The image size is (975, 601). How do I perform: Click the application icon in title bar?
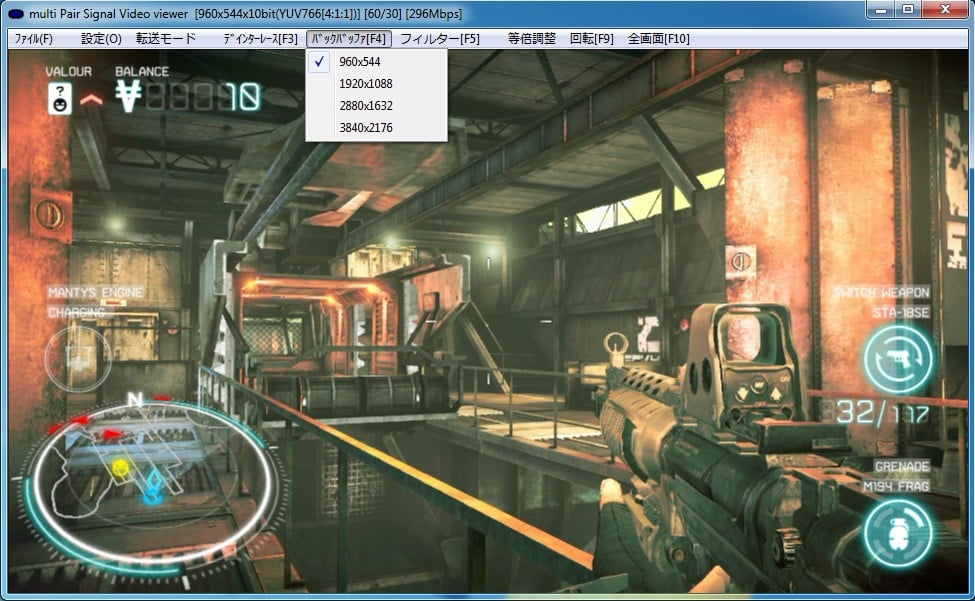(17, 10)
